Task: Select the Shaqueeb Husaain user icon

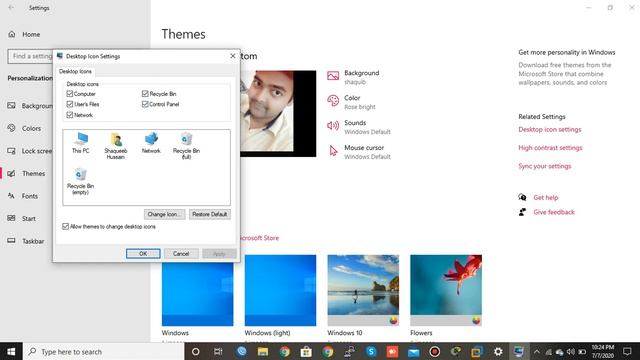Action: [x=116, y=146]
